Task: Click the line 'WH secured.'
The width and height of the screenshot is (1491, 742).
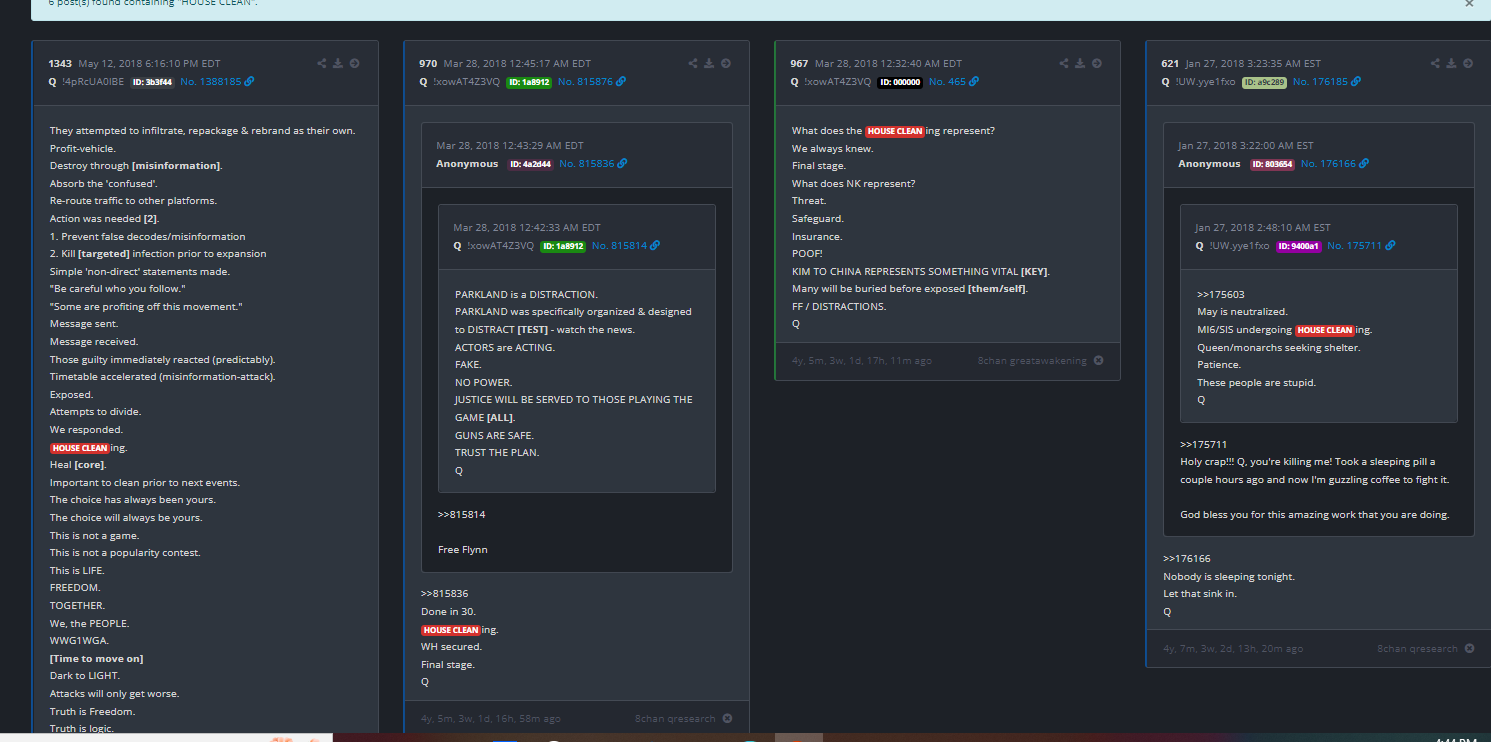Action: 451,646
